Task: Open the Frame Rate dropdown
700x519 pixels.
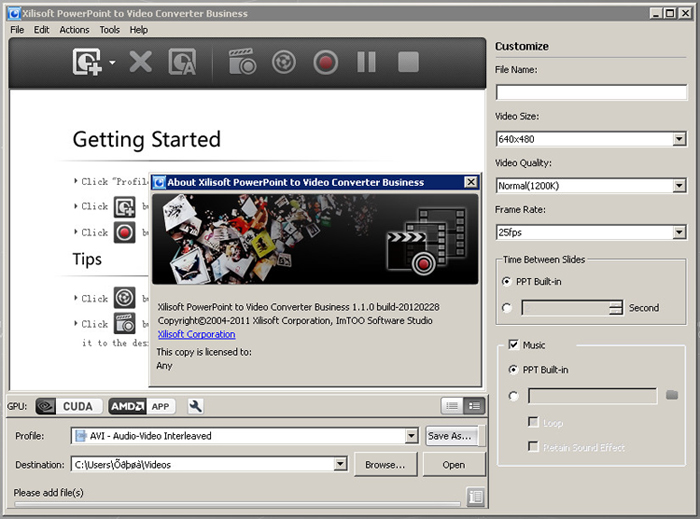Action: [x=679, y=232]
